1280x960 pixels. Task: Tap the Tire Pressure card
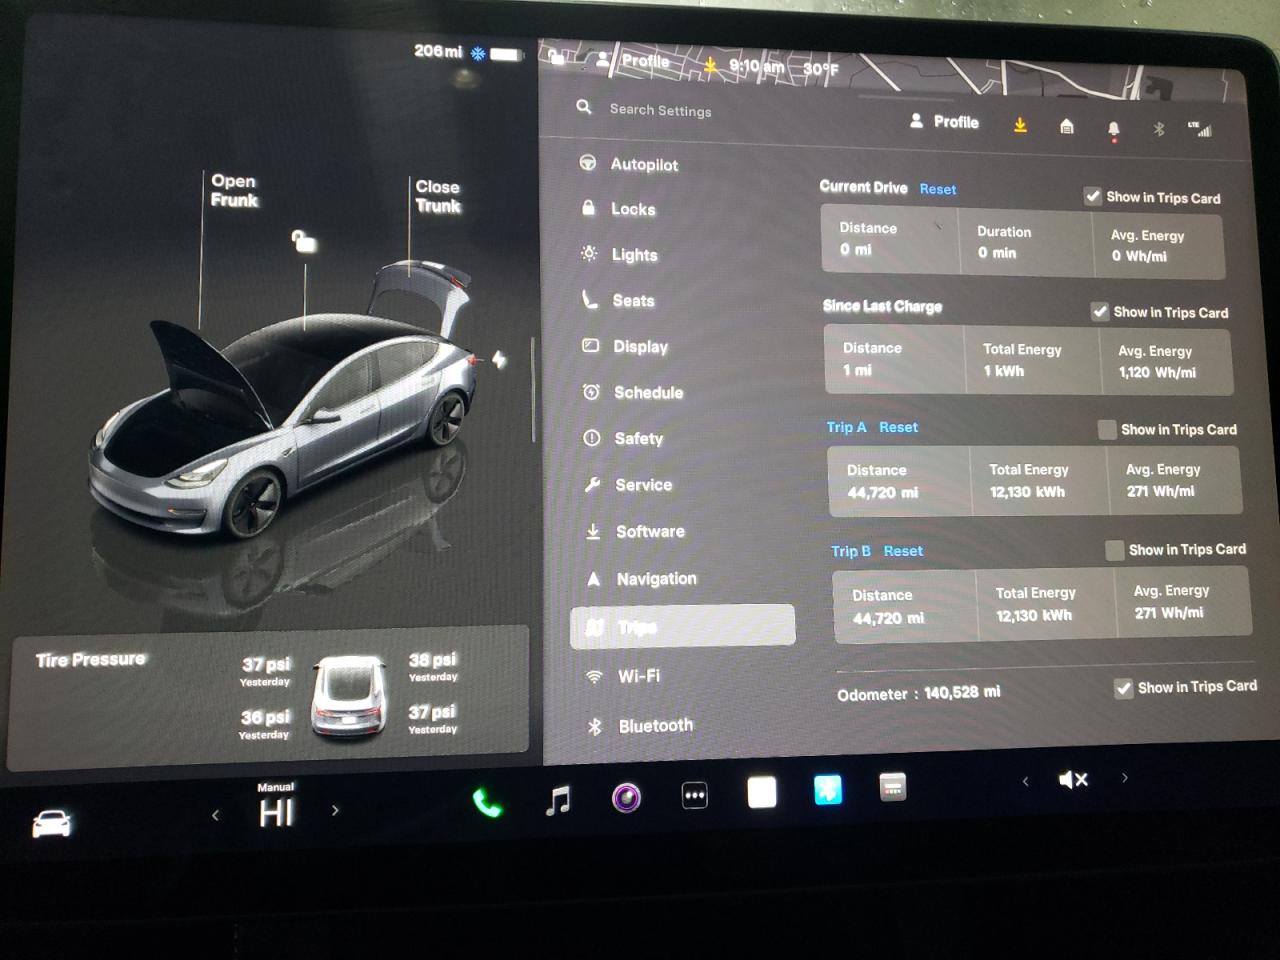268,698
